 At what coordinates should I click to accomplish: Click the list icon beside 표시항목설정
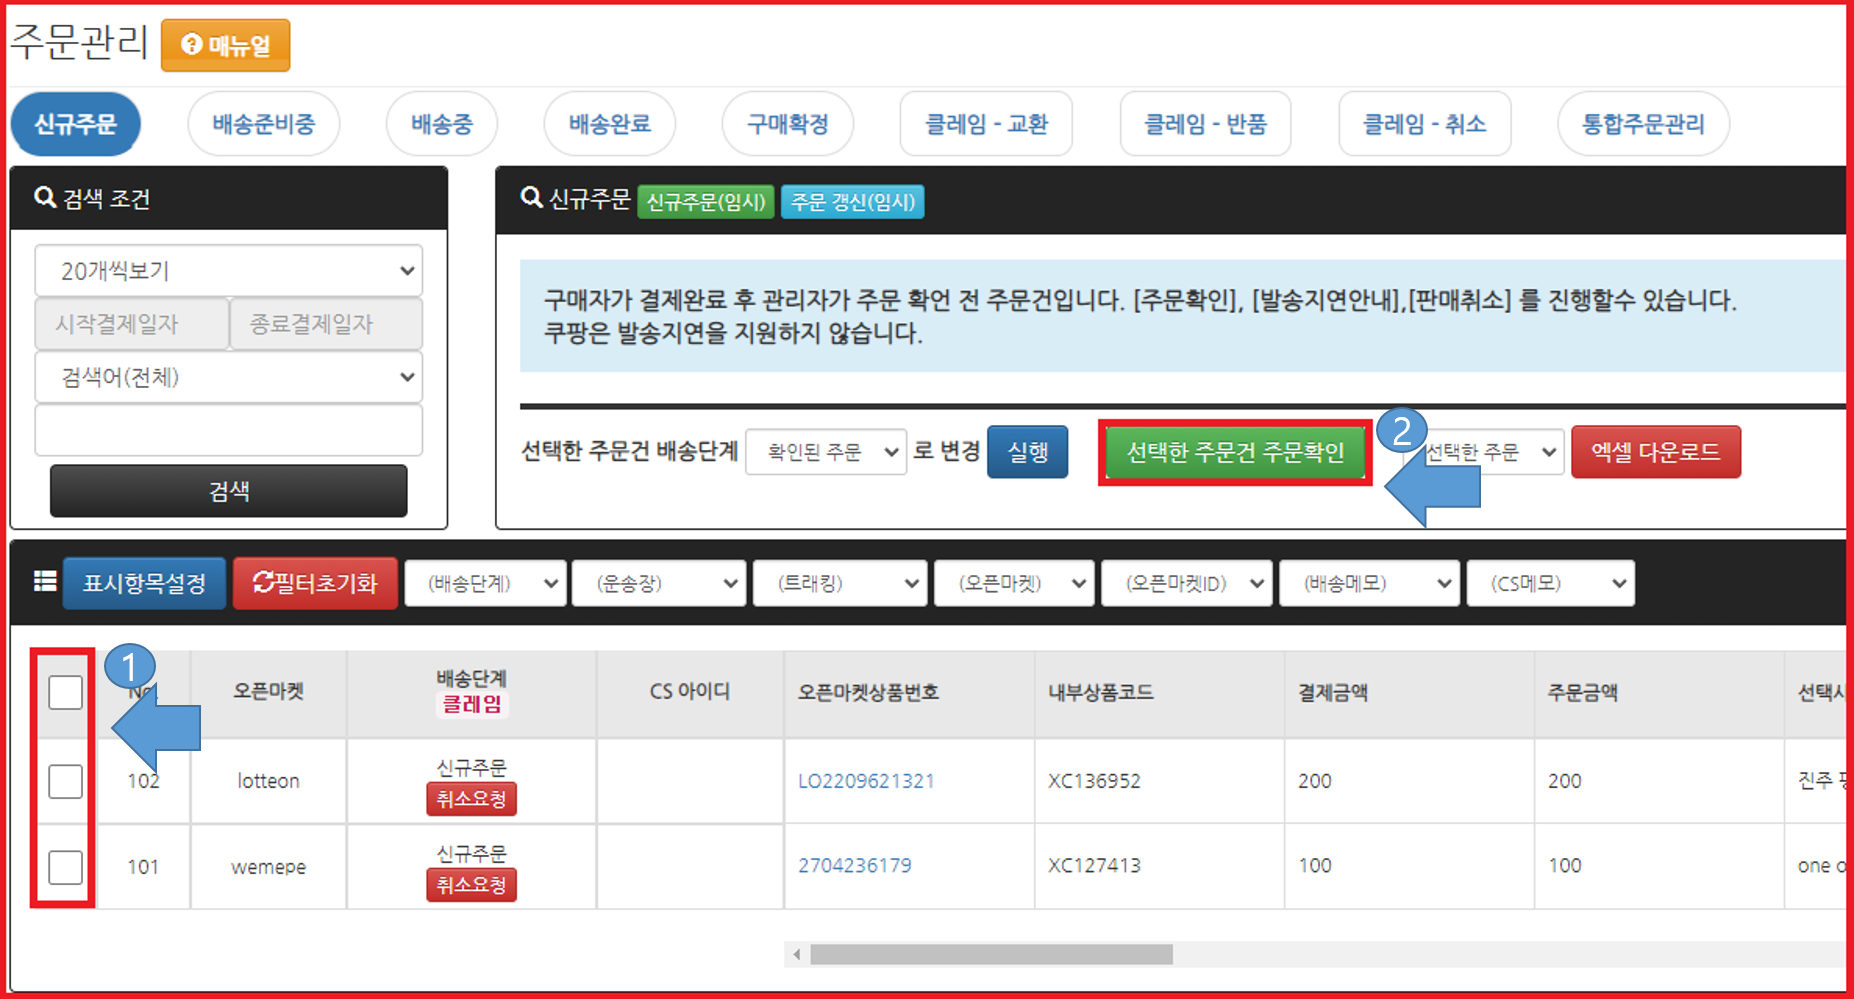pyautogui.click(x=44, y=582)
